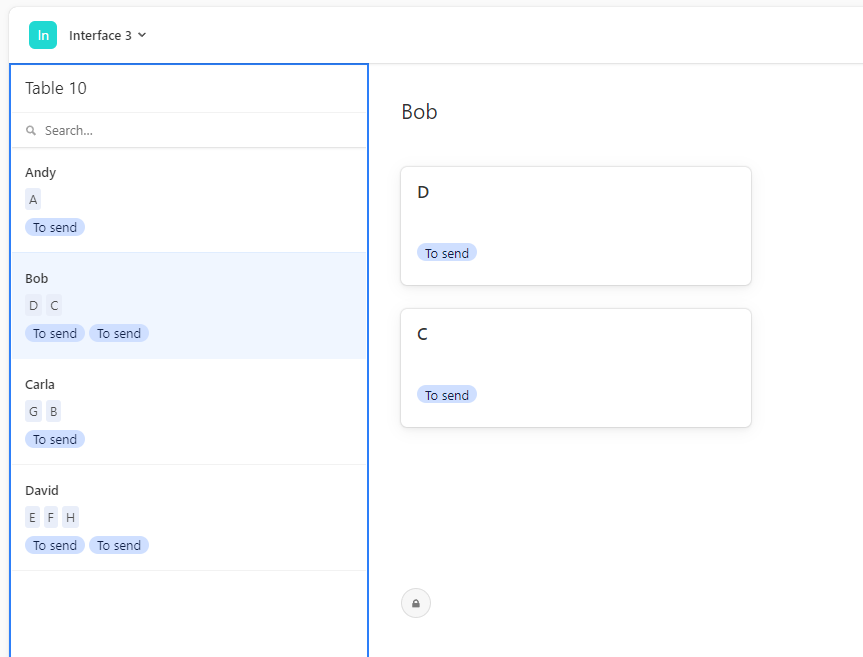Click the H chip under David
The width and height of the screenshot is (863, 657).
[70, 518]
